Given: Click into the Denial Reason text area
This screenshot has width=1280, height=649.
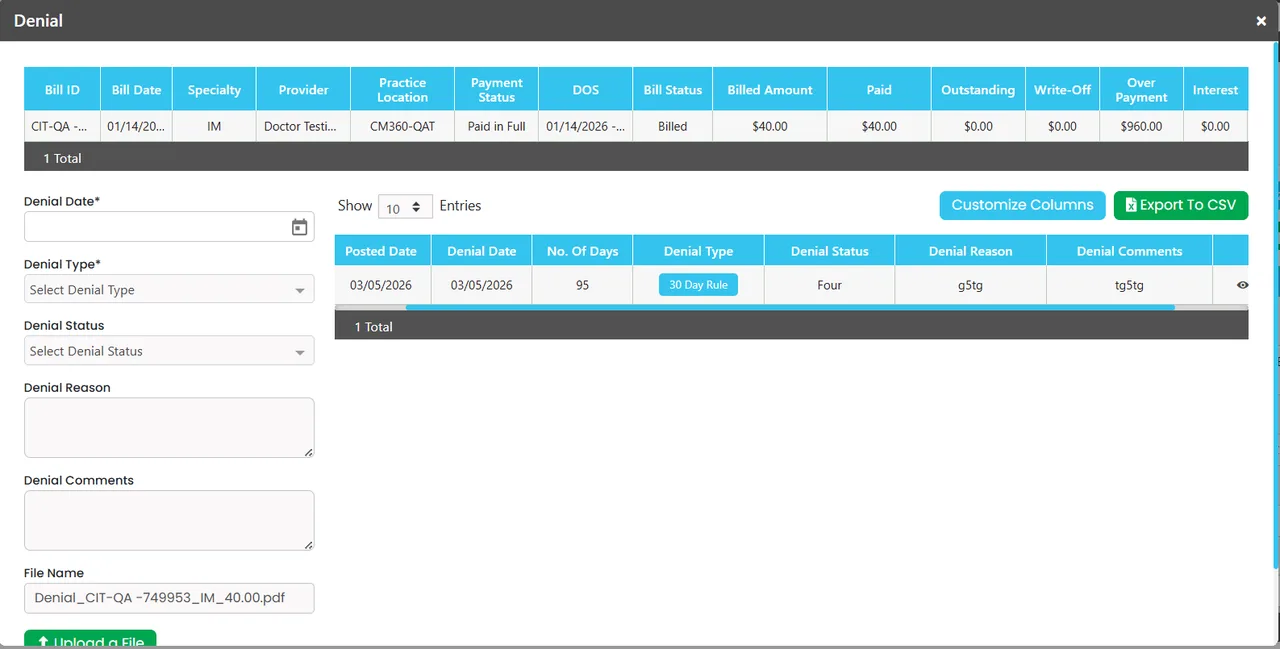Looking at the screenshot, I should click(169, 428).
